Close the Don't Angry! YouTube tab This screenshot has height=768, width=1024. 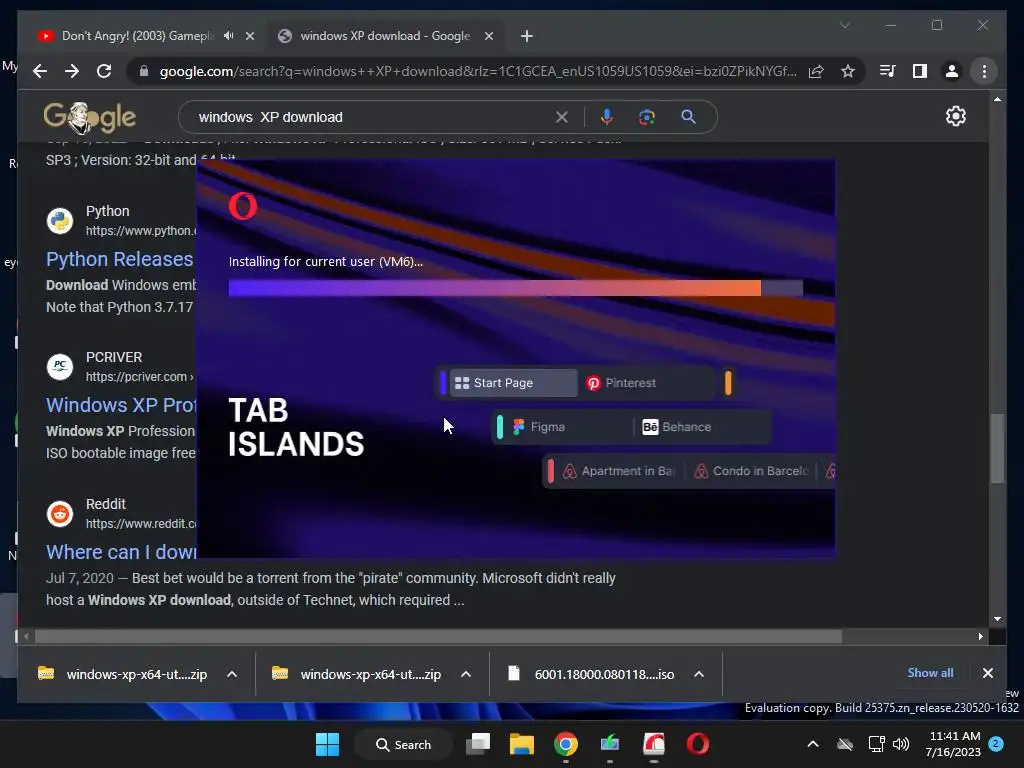click(x=249, y=36)
